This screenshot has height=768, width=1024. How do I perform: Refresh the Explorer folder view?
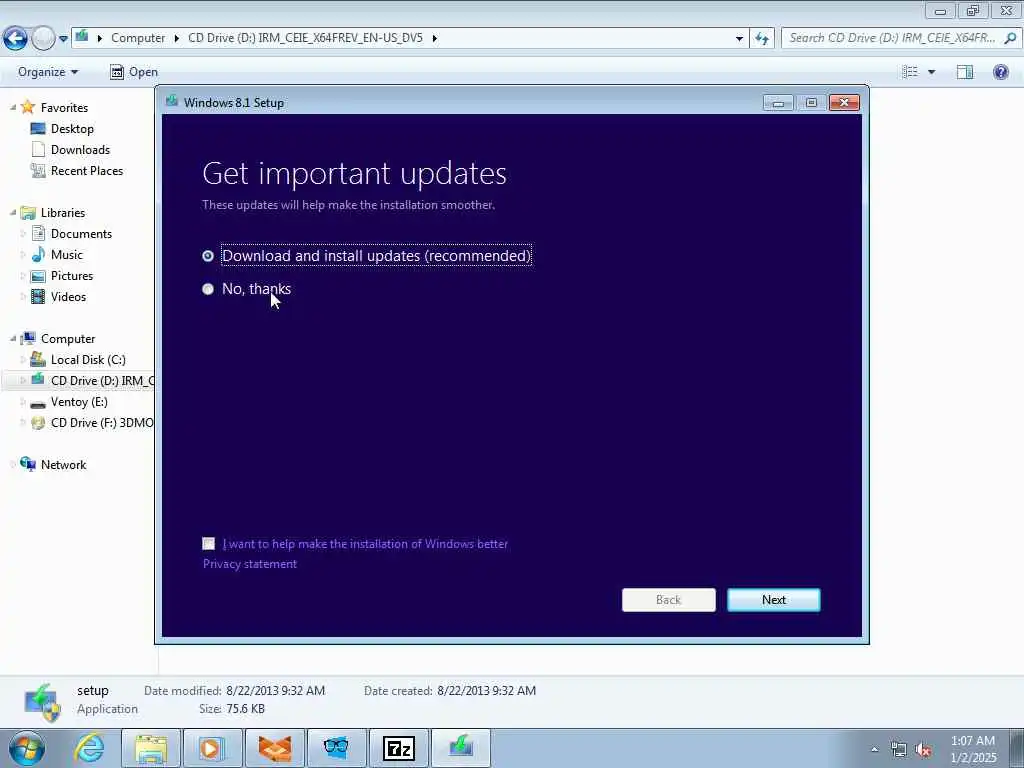pos(762,39)
